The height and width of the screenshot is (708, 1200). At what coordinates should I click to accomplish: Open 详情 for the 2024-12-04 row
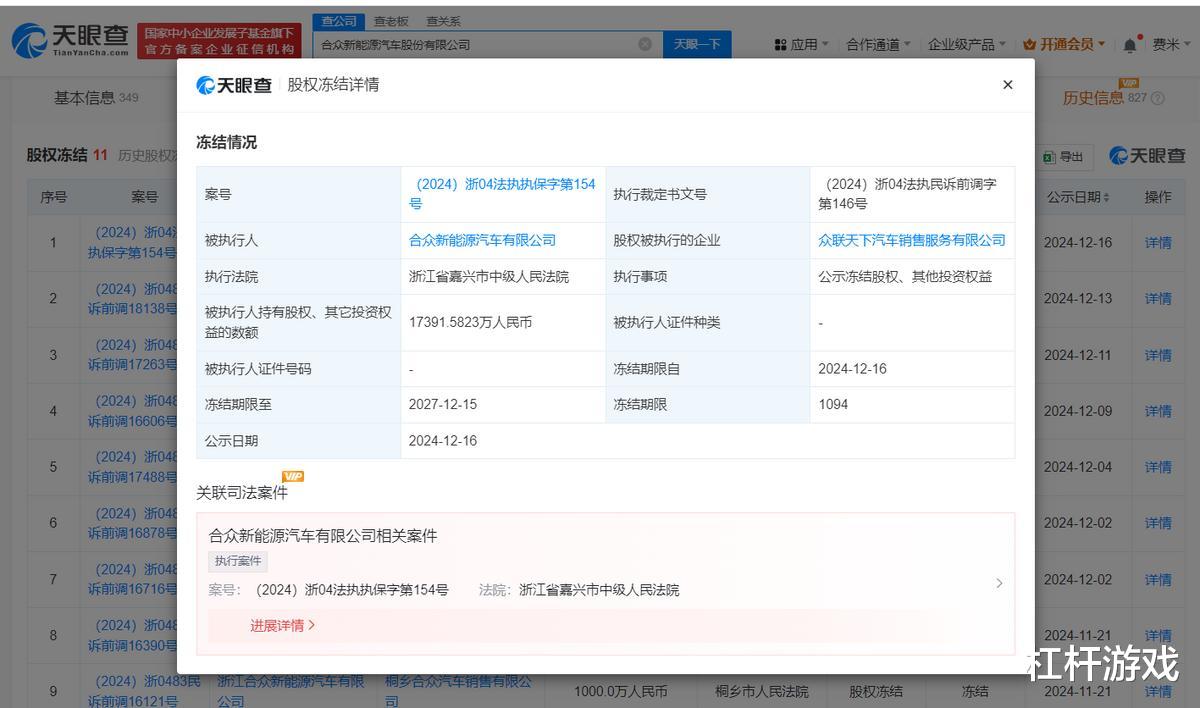pos(1158,467)
